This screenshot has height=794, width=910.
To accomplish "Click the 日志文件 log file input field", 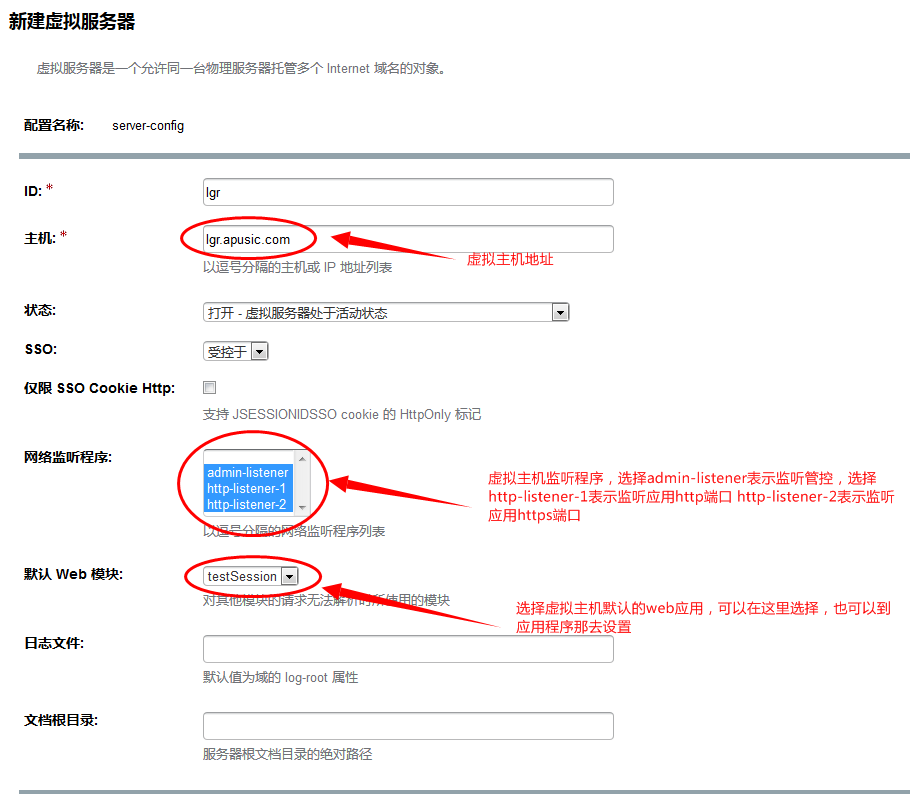I will click(x=407, y=649).
